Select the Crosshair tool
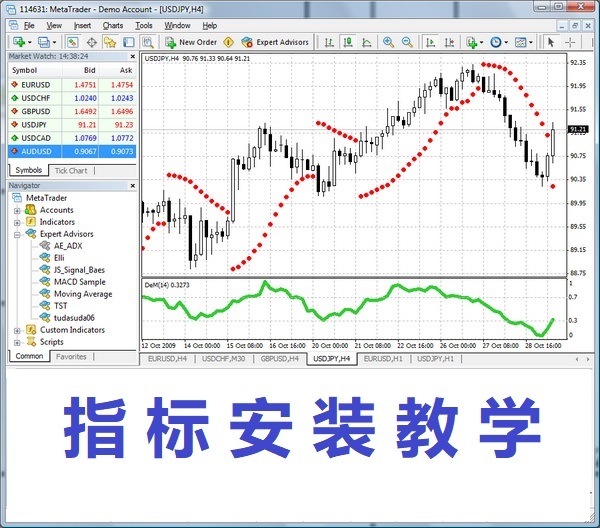 [570, 42]
